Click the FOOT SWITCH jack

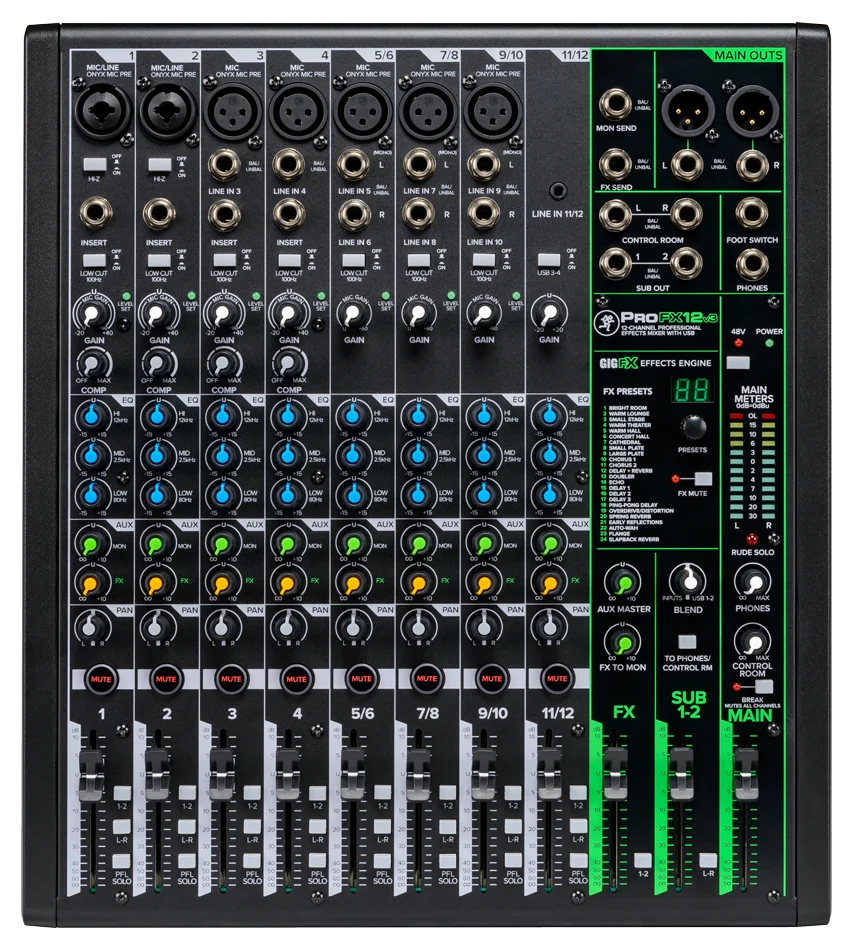(x=752, y=213)
